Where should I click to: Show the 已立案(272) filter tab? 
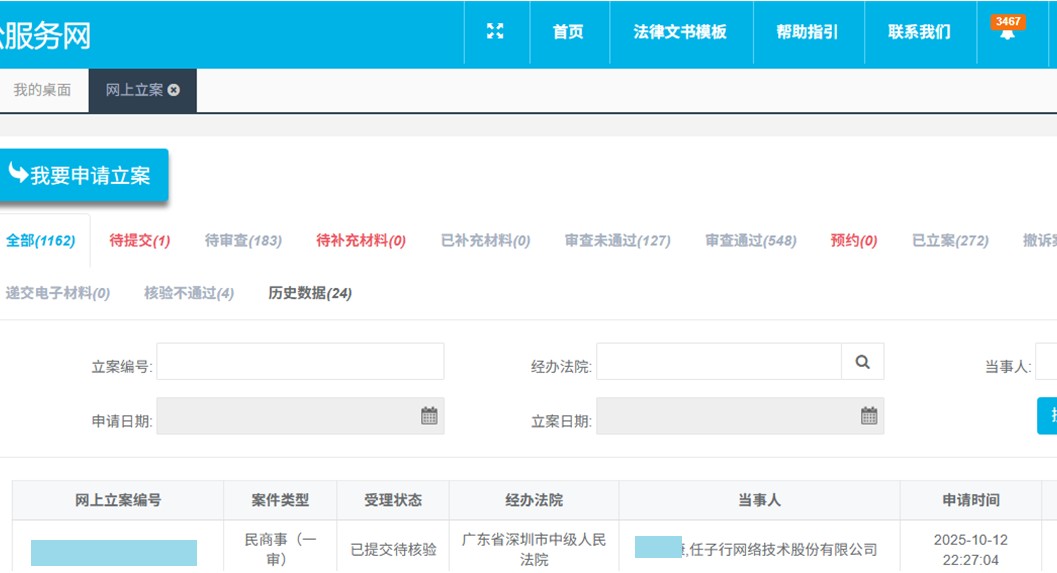pos(950,241)
